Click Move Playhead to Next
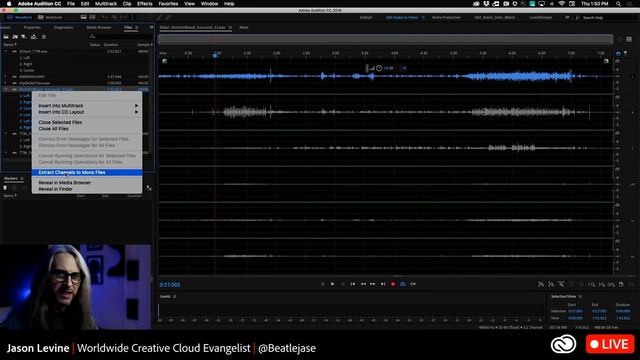This screenshot has height=360, width=640. (x=383, y=284)
